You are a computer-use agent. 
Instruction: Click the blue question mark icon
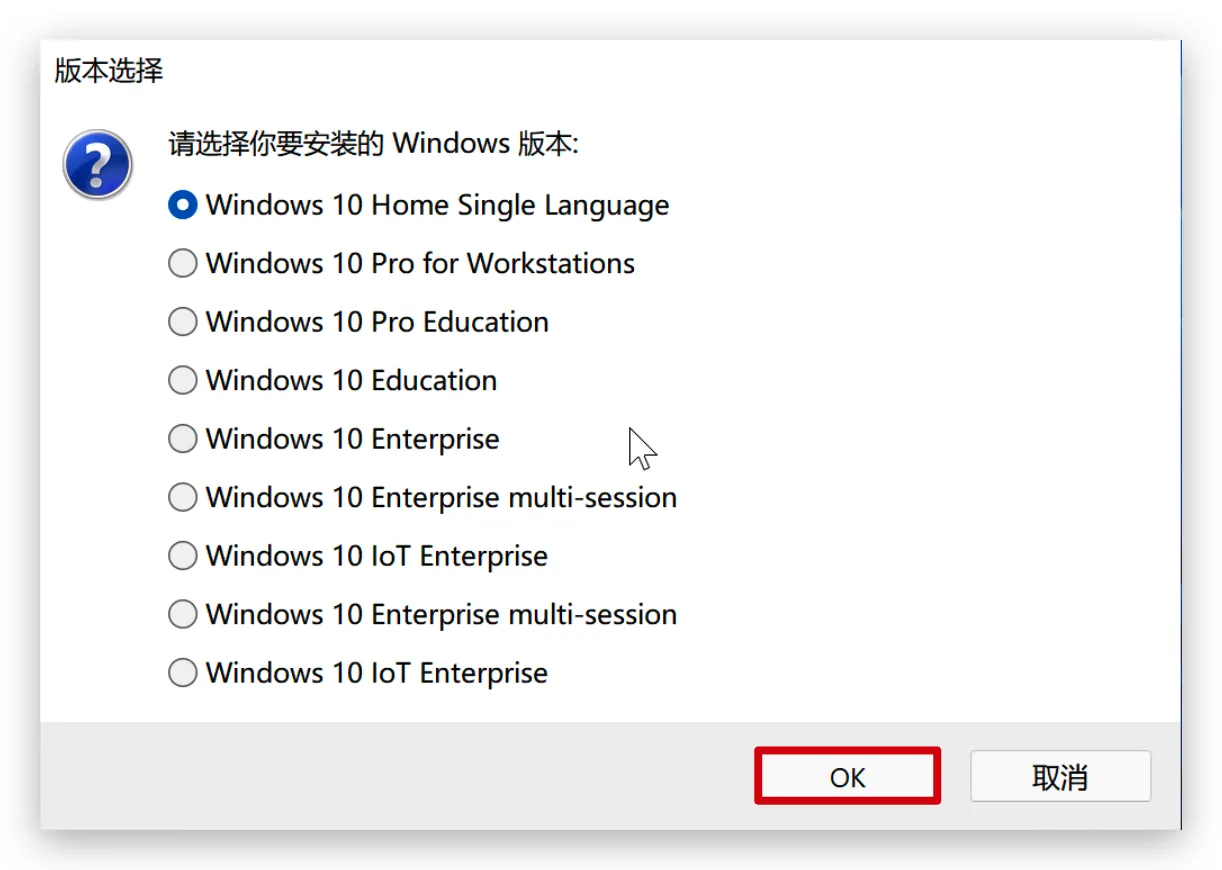click(x=98, y=165)
